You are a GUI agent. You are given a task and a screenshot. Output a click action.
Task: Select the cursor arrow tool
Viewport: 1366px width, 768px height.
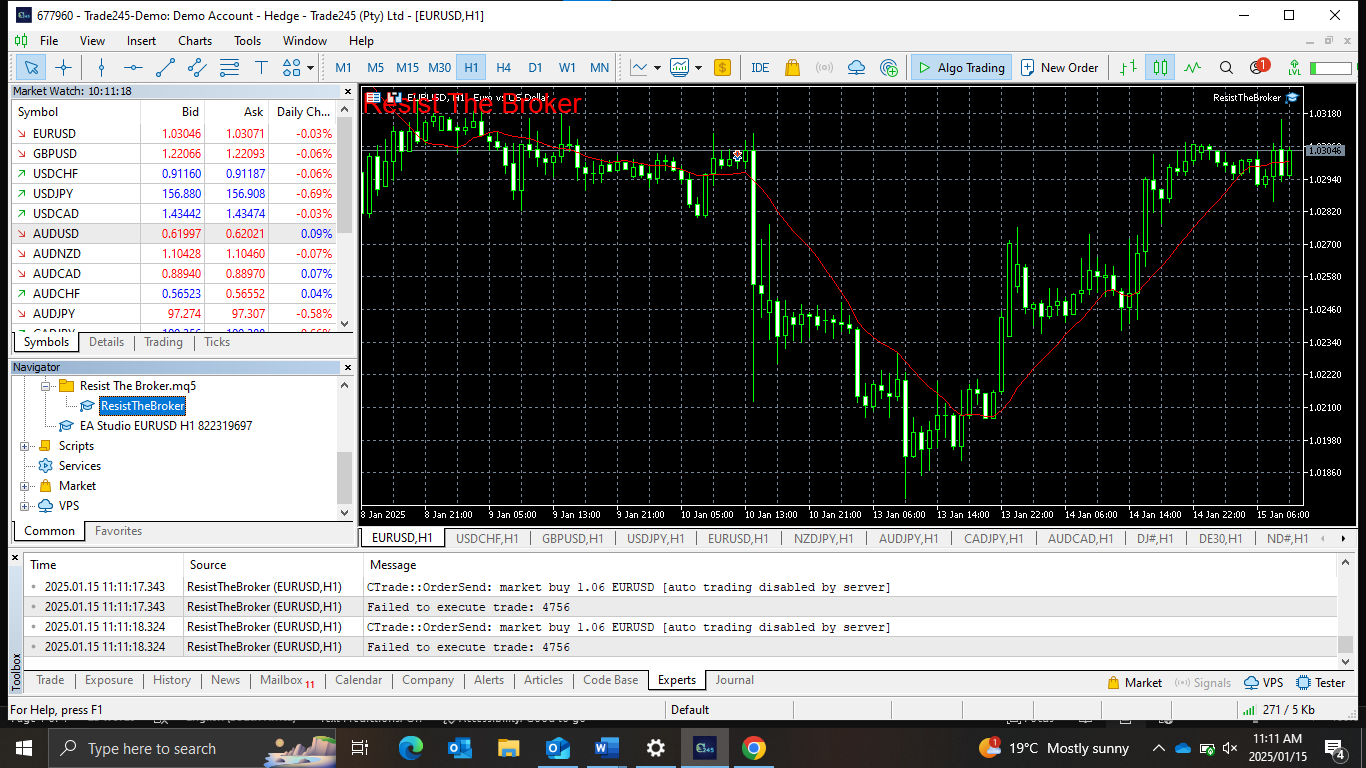pyautogui.click(x=32, y=68)
